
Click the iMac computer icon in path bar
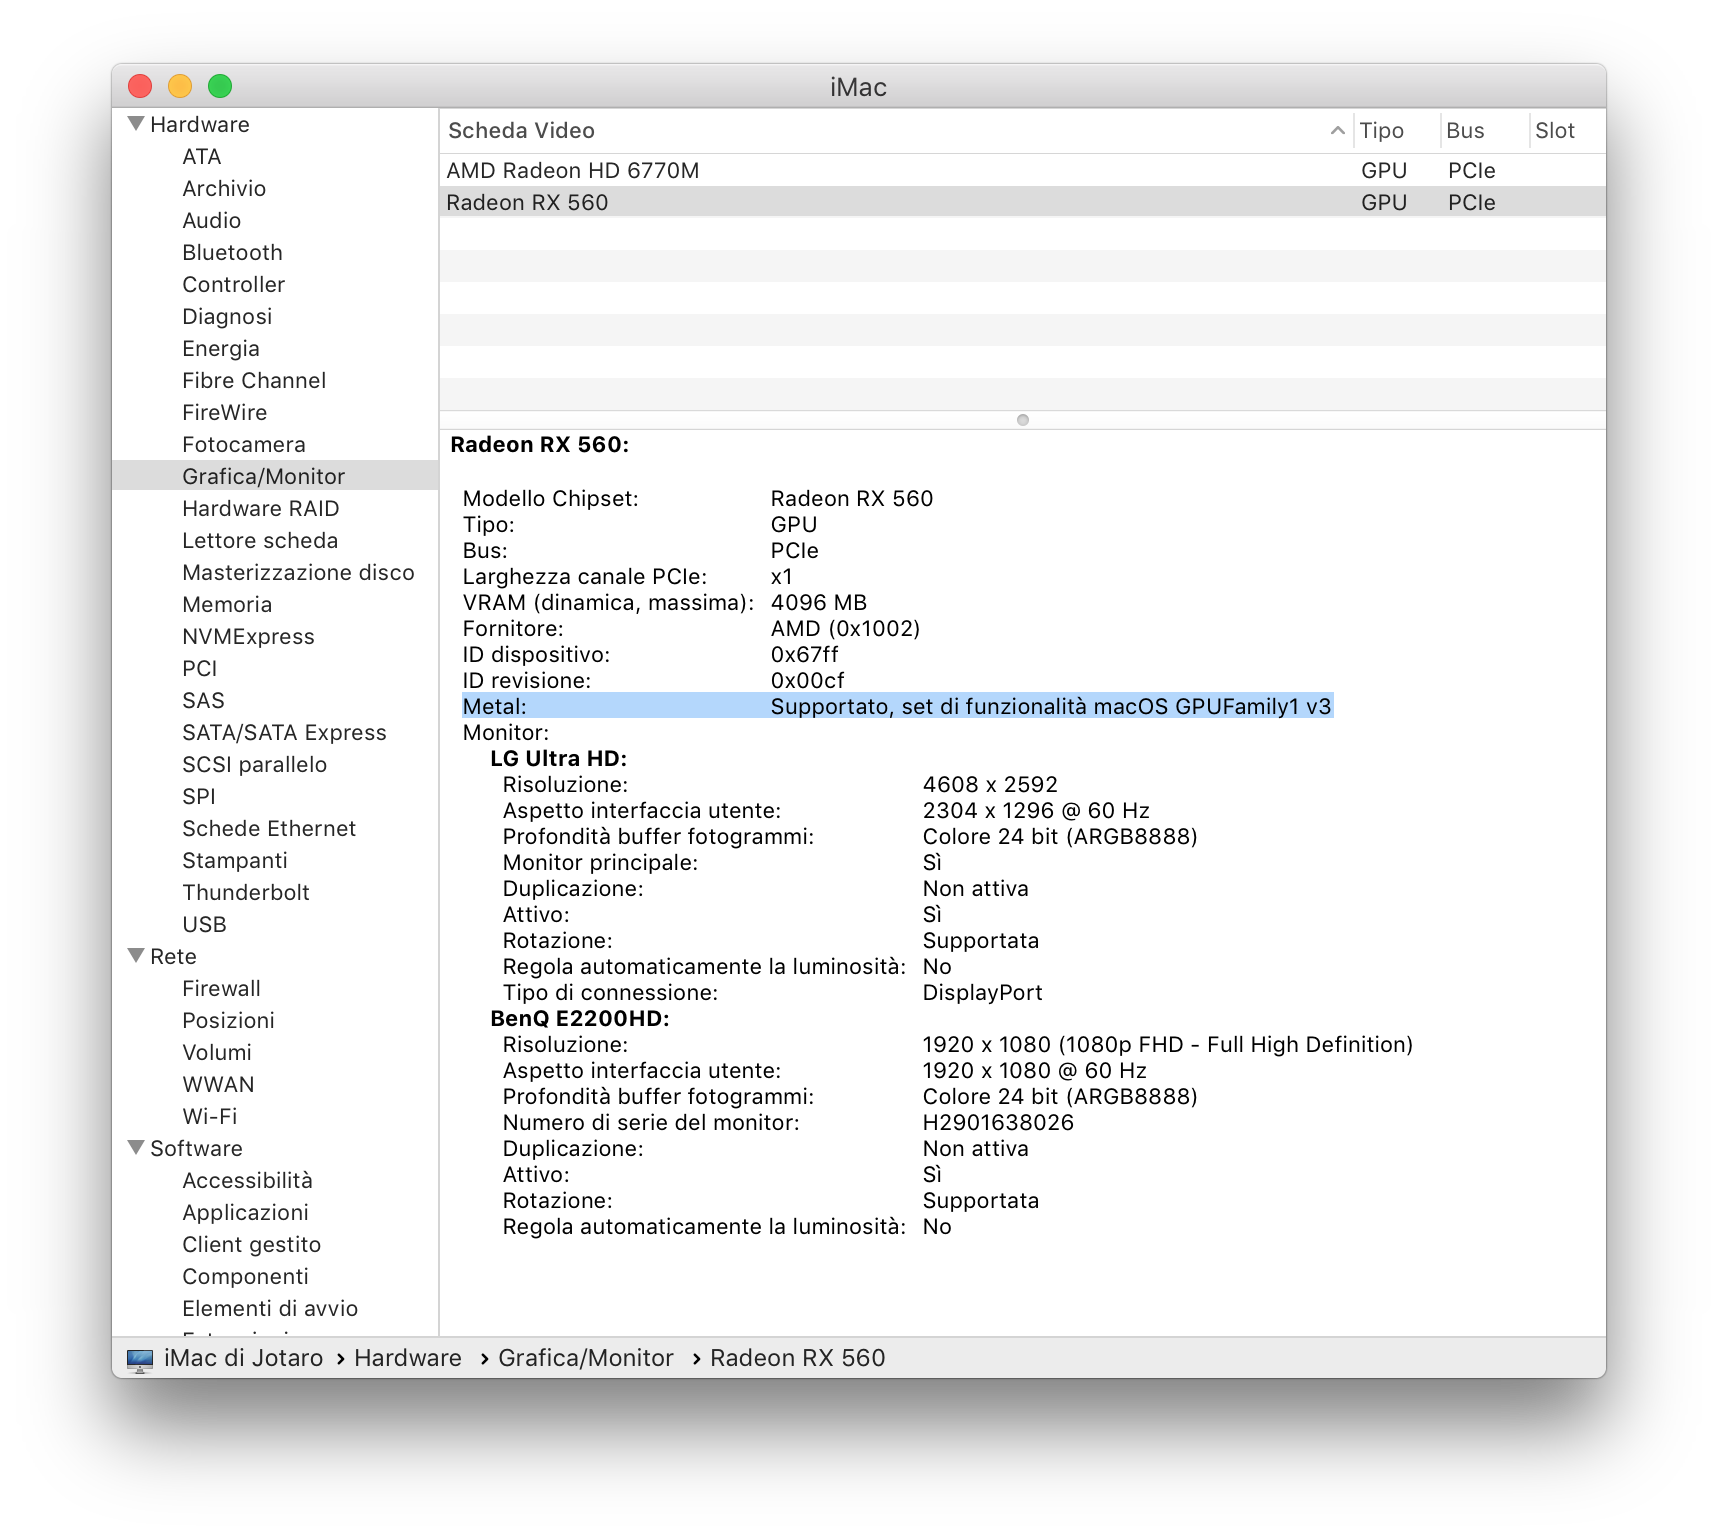coord(140,1359)
